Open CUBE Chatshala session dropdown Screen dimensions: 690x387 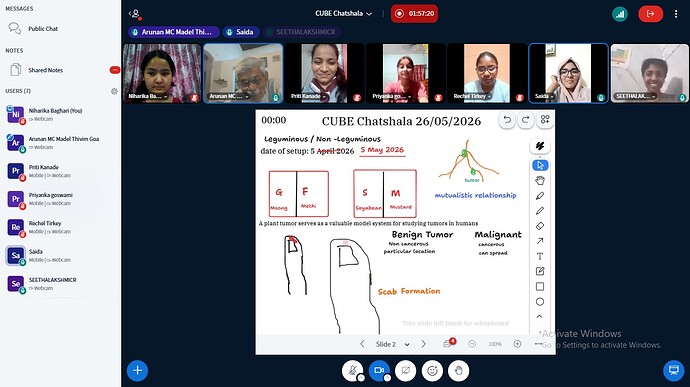click(x=344, y=14)
